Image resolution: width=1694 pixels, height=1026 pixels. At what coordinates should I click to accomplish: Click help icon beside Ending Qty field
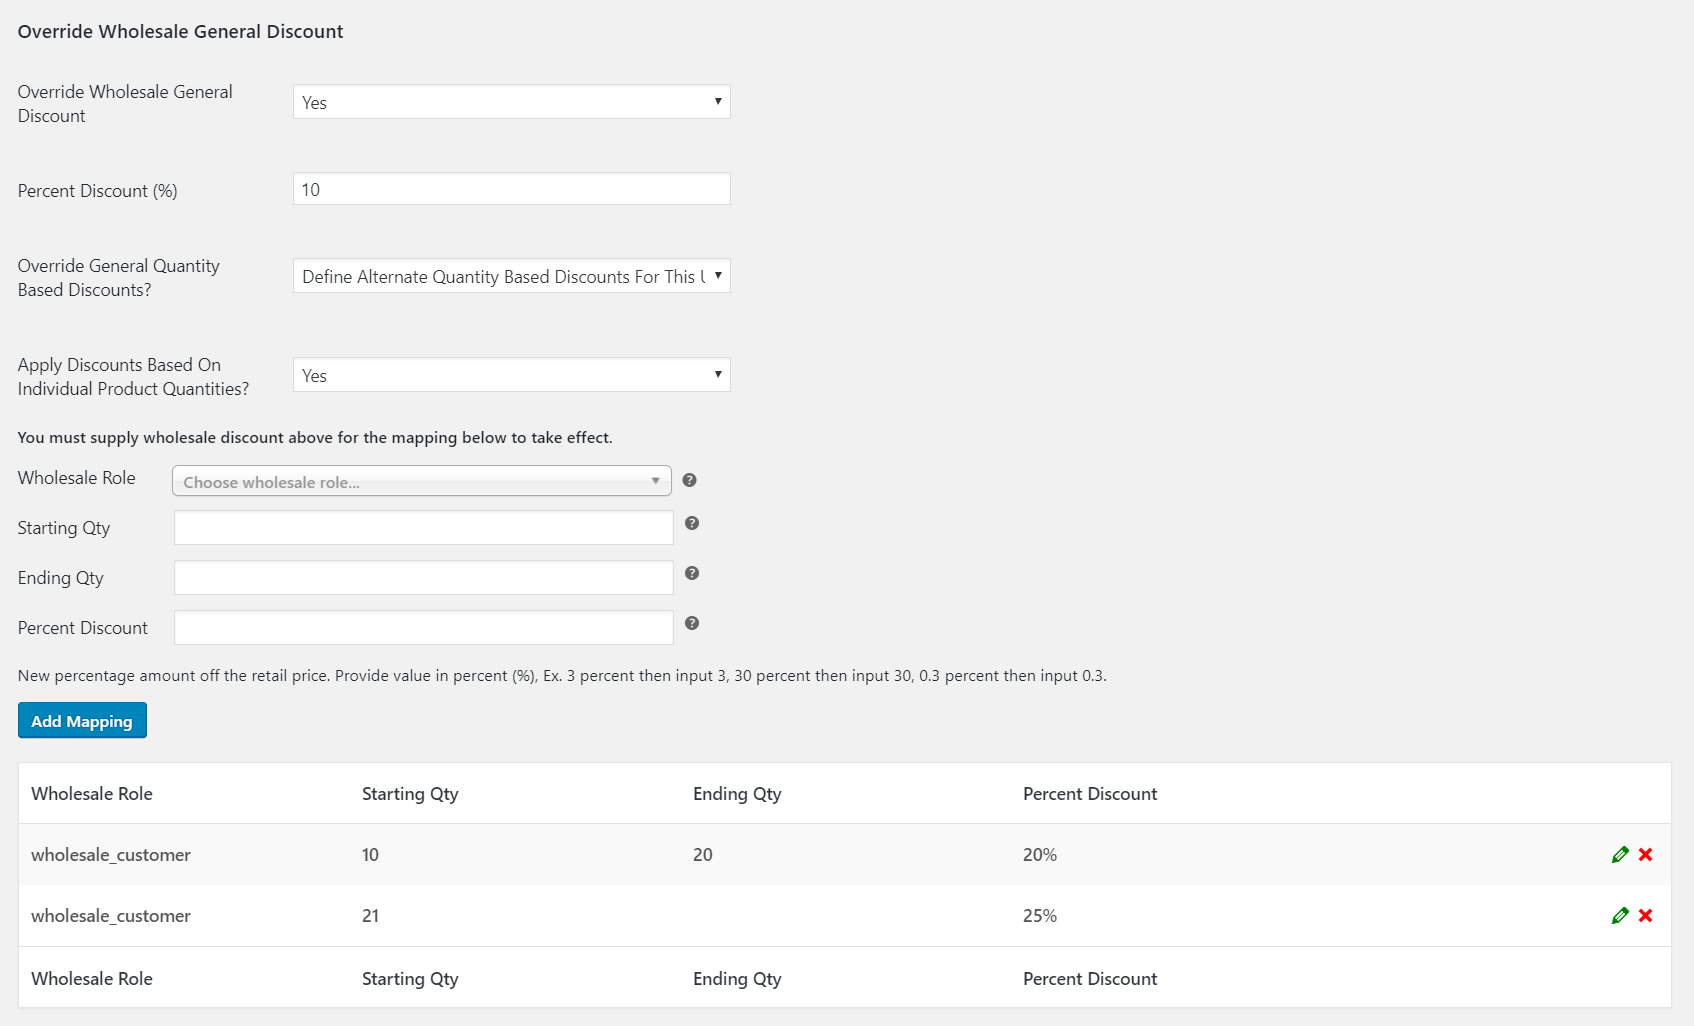click(691, 573)
